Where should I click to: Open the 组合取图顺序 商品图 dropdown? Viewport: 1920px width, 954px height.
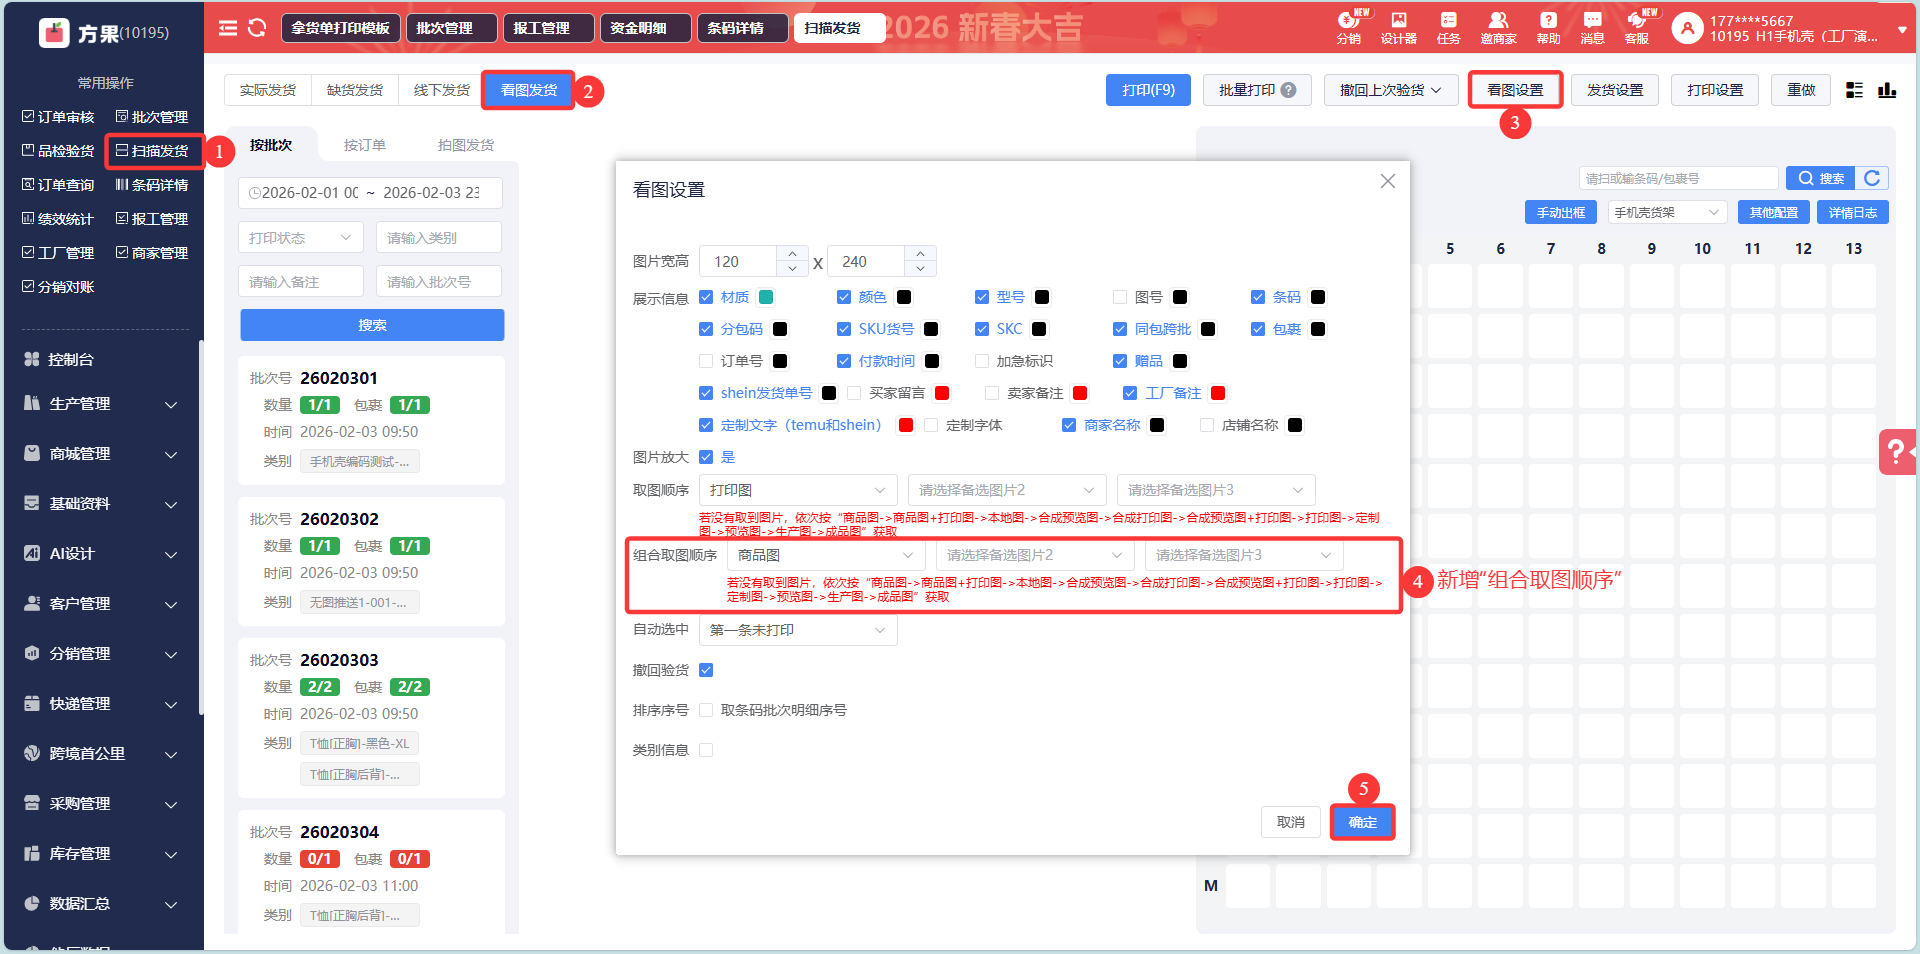[x=826, y=555]
